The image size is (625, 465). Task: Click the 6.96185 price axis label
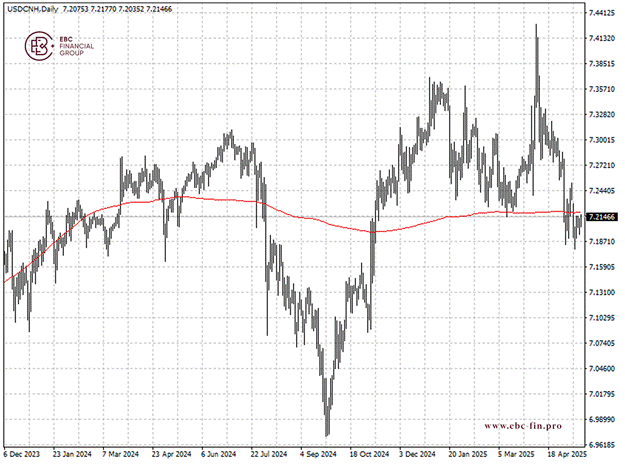tap(602, 445)
